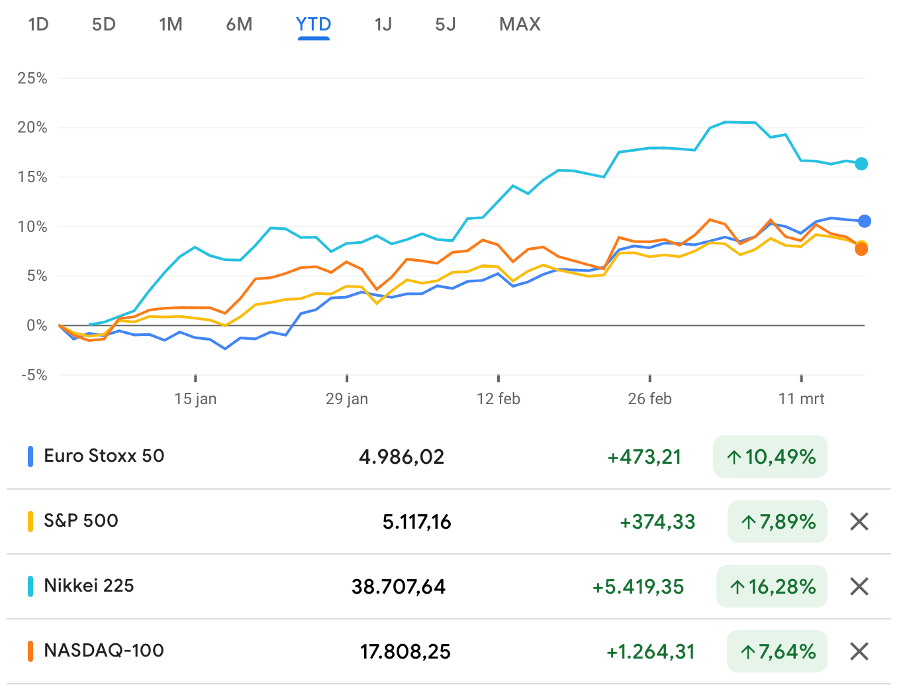Click S&P 500 yellow color marker
908x698 pixels.
click(30, 521)
